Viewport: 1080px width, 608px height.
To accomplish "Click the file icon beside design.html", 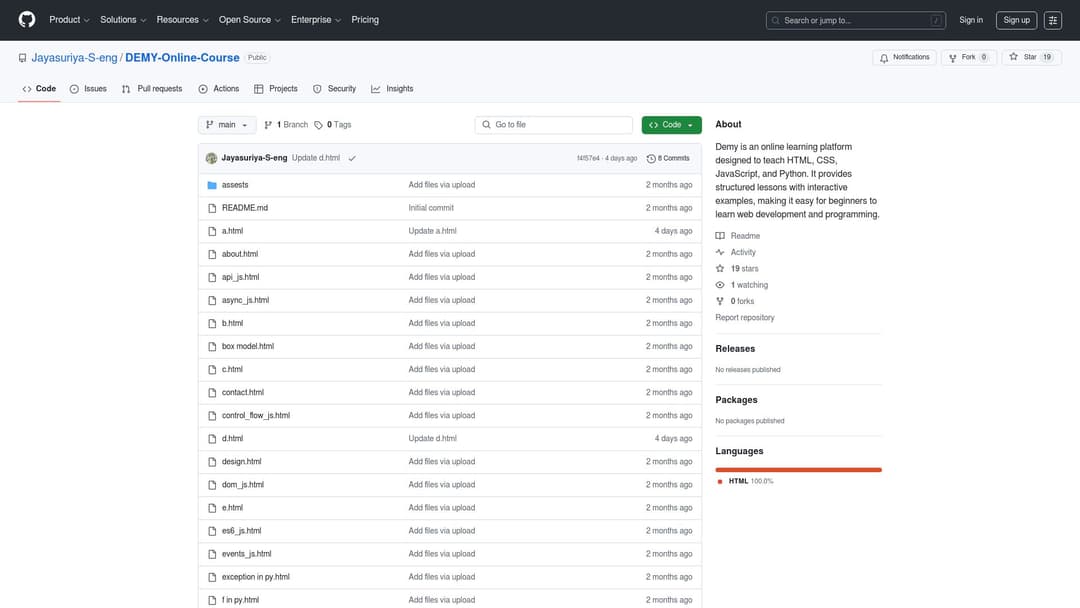I will pos(212,462).
